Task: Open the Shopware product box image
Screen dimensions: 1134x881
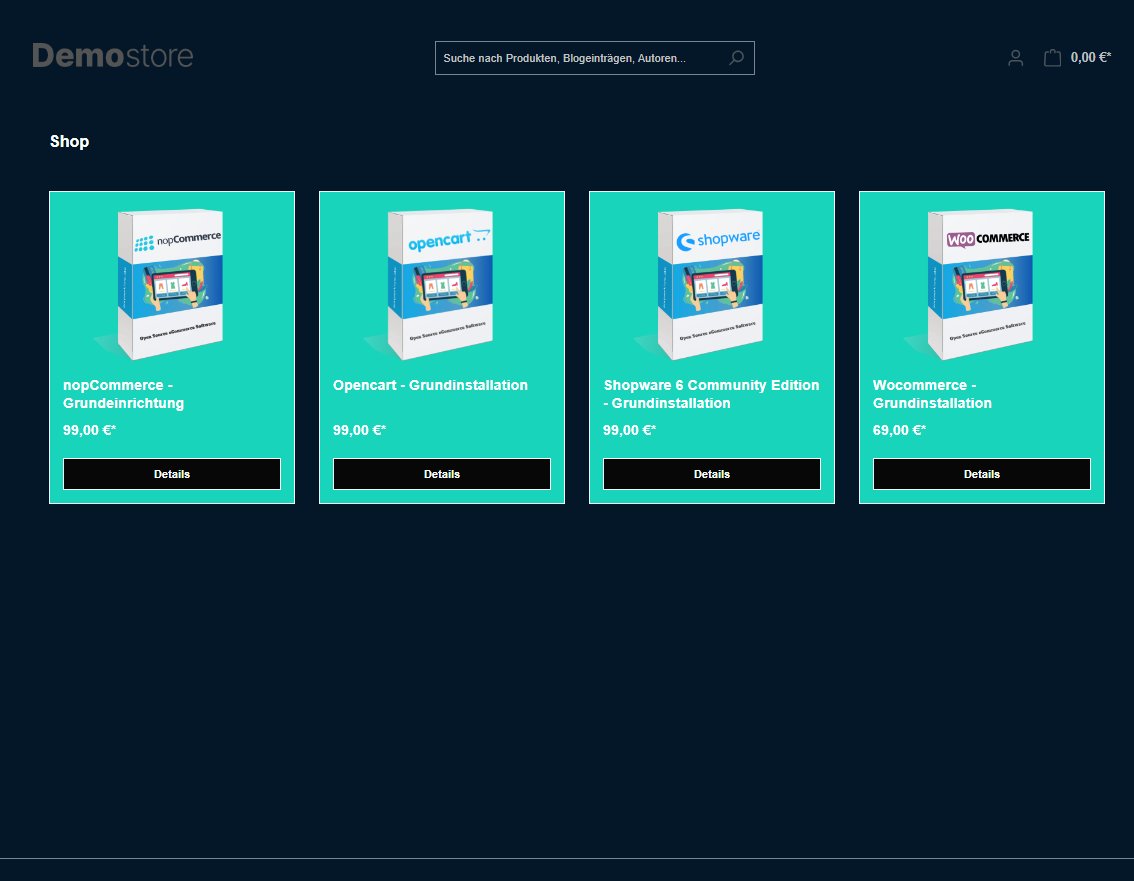Action: point(712,284)
